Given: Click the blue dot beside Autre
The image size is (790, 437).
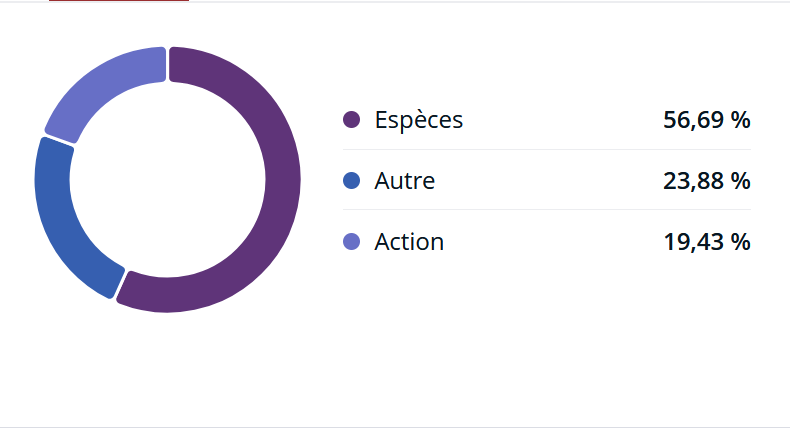Looking at the screenshot, I should 351,180.
